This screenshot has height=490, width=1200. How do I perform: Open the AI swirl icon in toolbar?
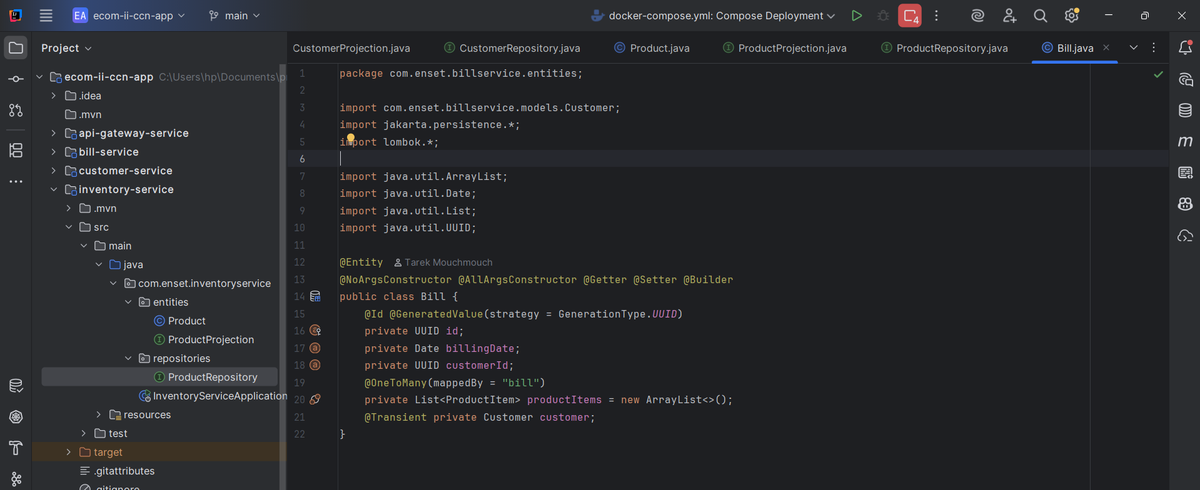point(978,16)
